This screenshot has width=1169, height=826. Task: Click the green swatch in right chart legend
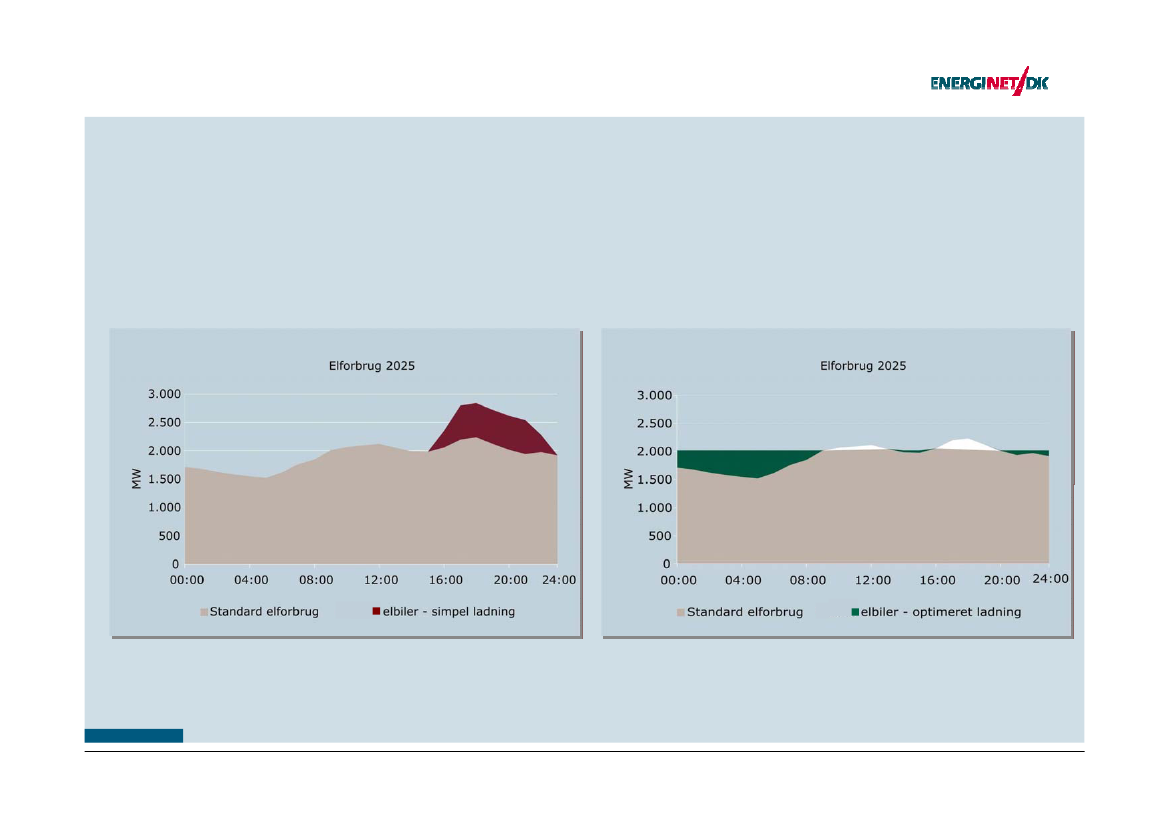[855, 612]
